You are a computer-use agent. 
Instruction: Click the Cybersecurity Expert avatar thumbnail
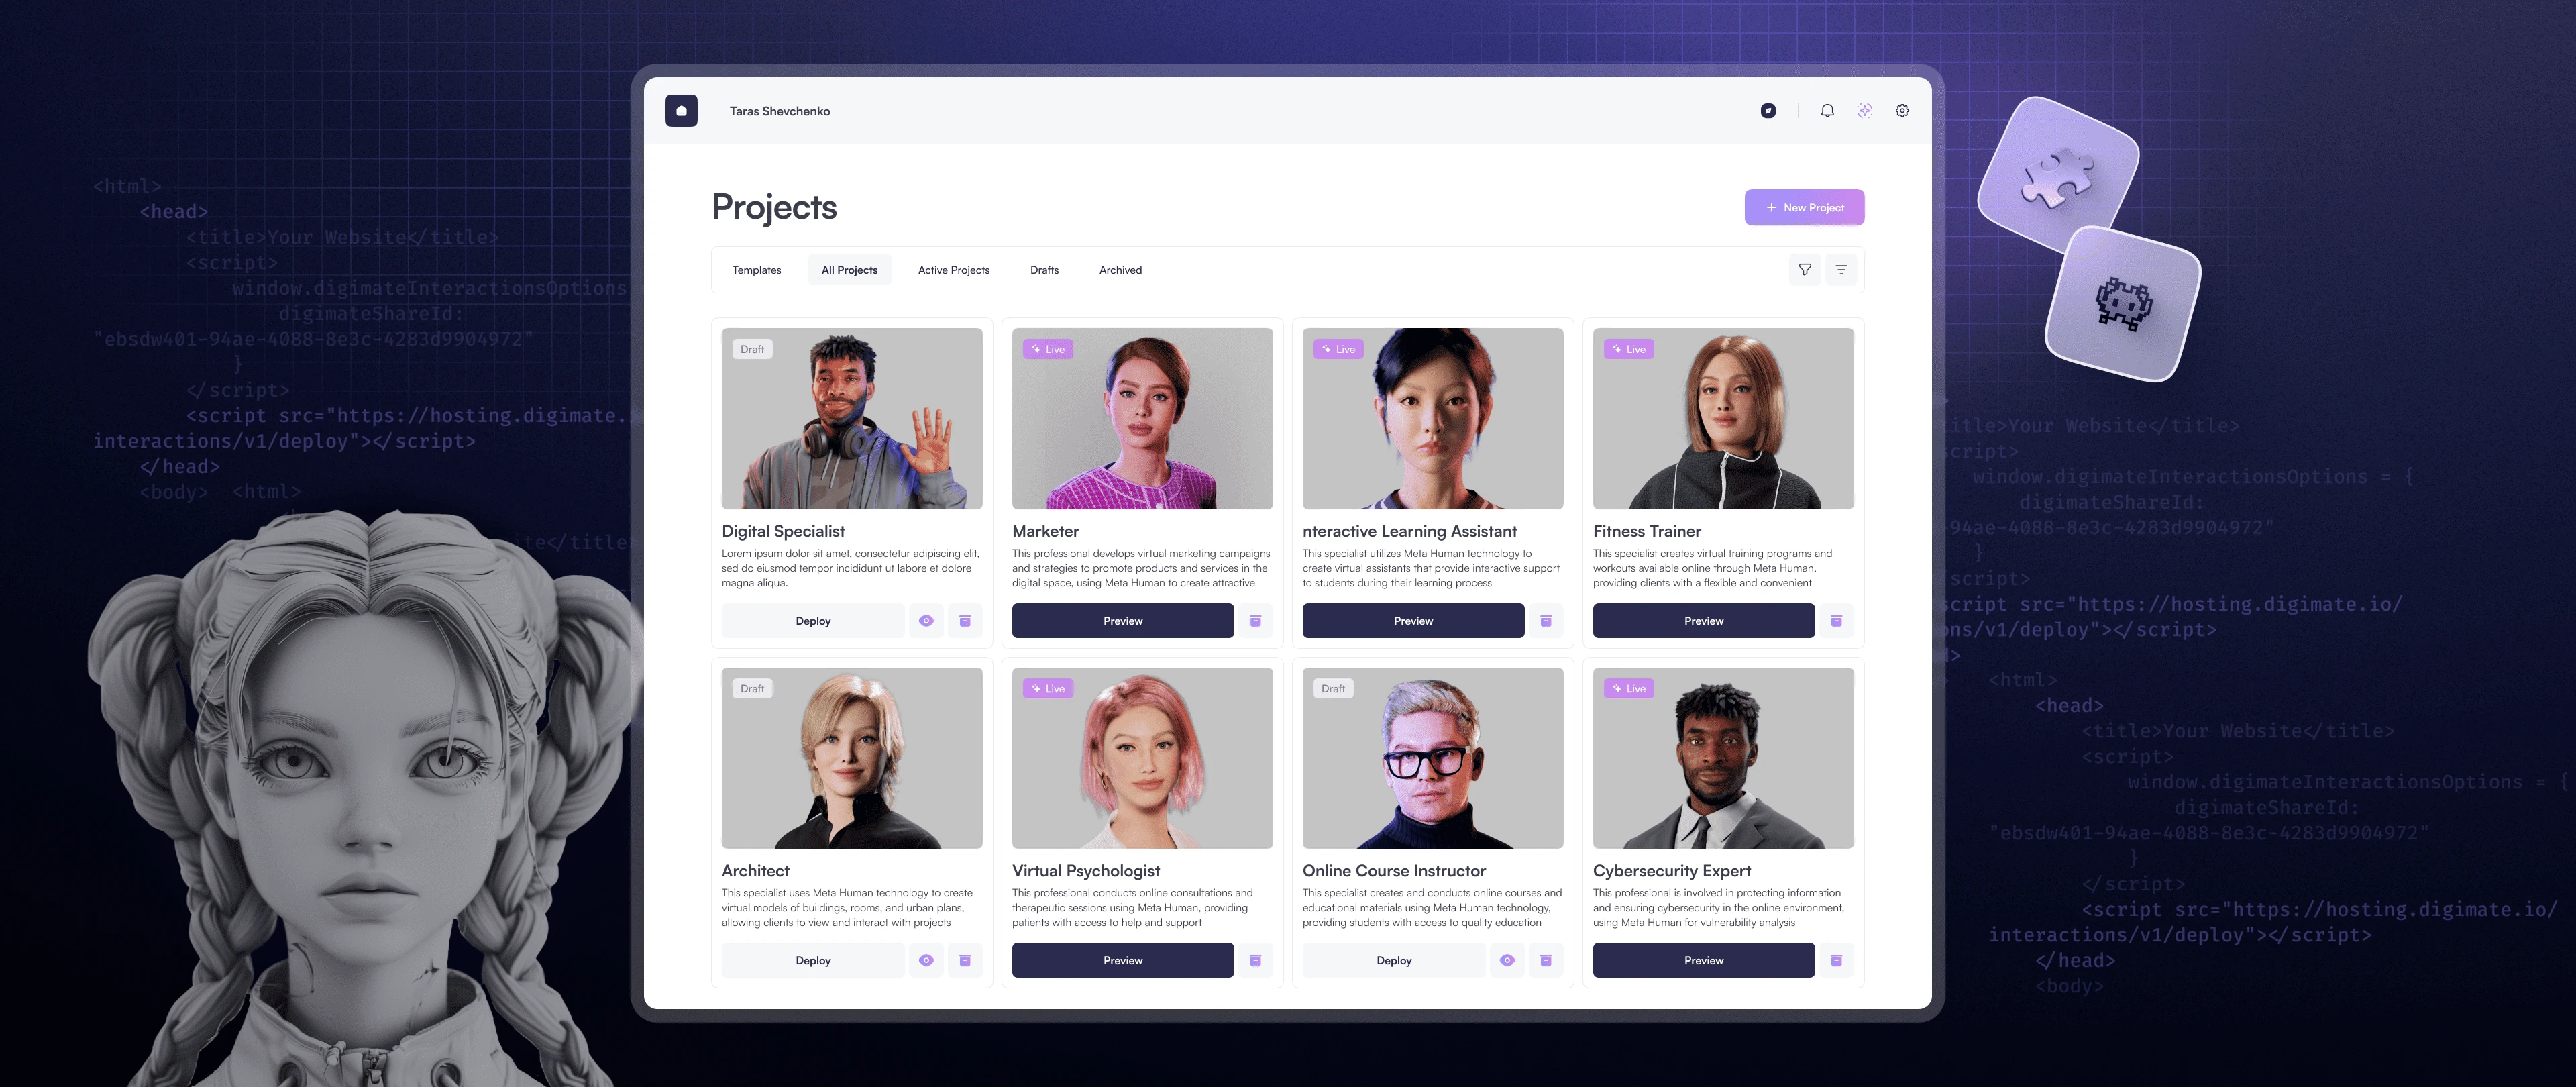[1723, 758]
